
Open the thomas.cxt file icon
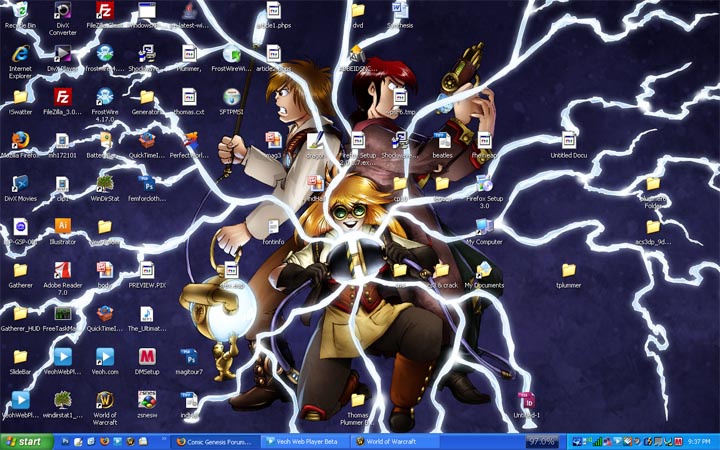[189, 97]
